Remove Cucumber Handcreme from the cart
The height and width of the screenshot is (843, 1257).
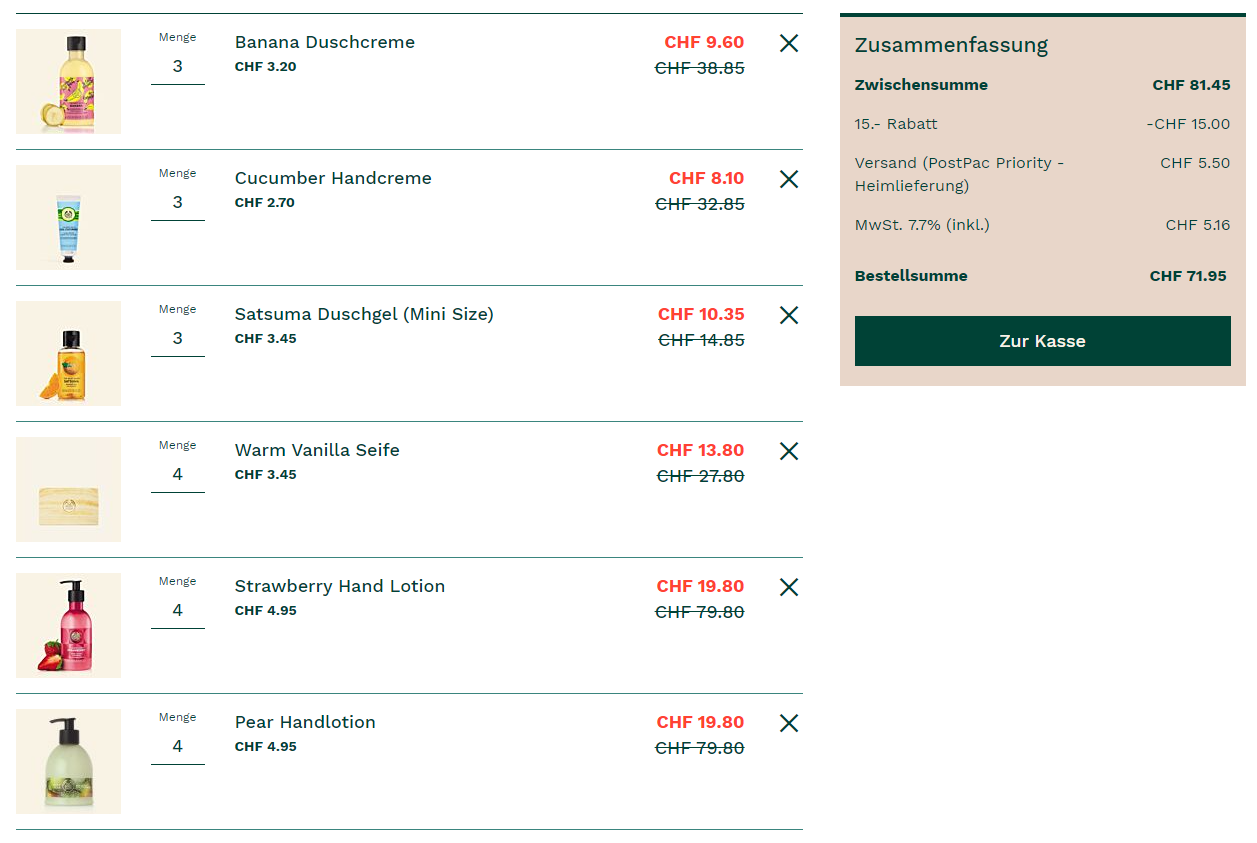click(x=789, y=179)
